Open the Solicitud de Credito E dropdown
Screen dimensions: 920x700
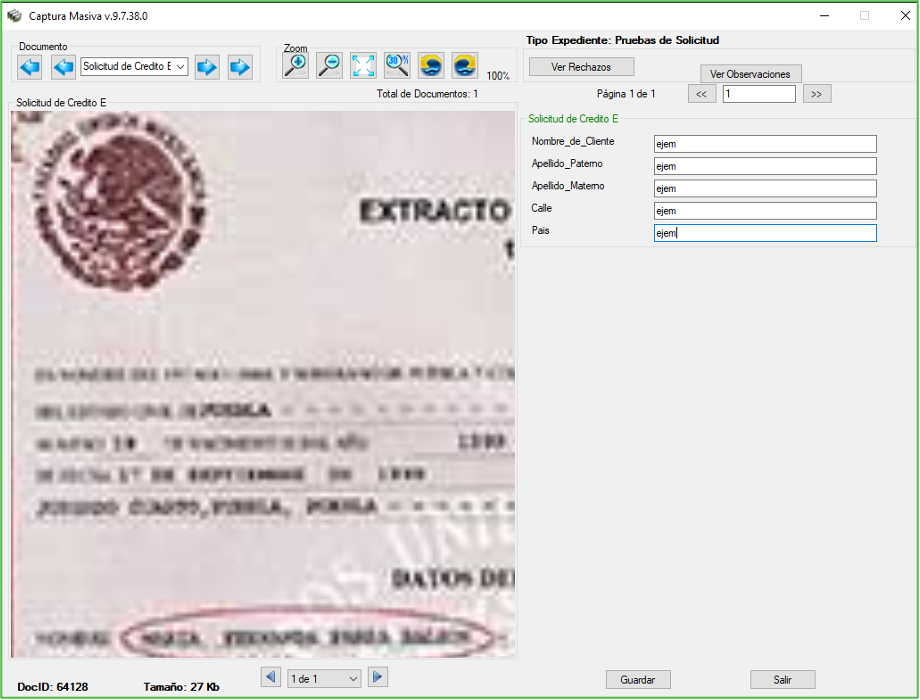click(134, 67)
